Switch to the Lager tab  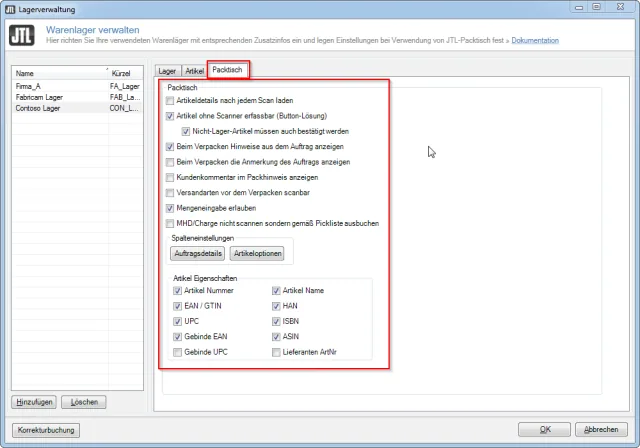click(x=167, y=71)
